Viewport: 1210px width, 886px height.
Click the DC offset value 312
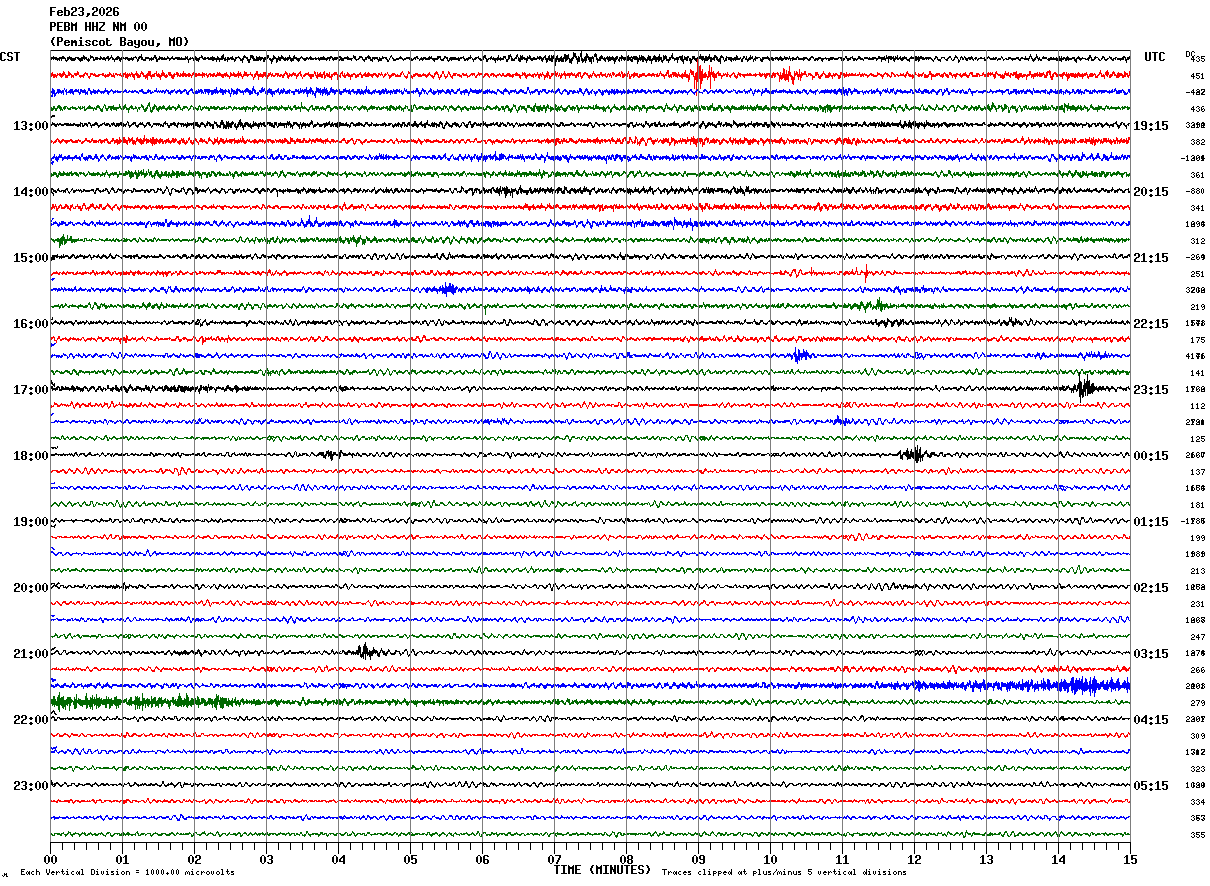(x=1197, y=241)
